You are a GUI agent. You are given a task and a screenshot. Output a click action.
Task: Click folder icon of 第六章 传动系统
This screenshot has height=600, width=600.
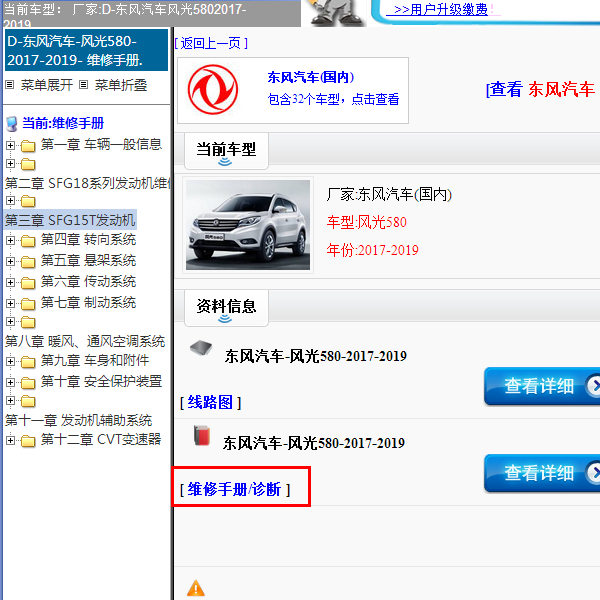(x=28, y=283)
